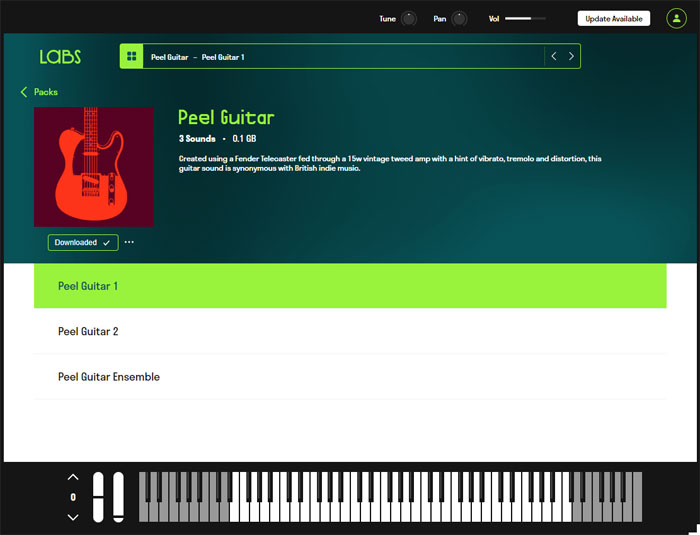Click the 3 Sounds label
The image size is (700, 535).
point(197,138)
